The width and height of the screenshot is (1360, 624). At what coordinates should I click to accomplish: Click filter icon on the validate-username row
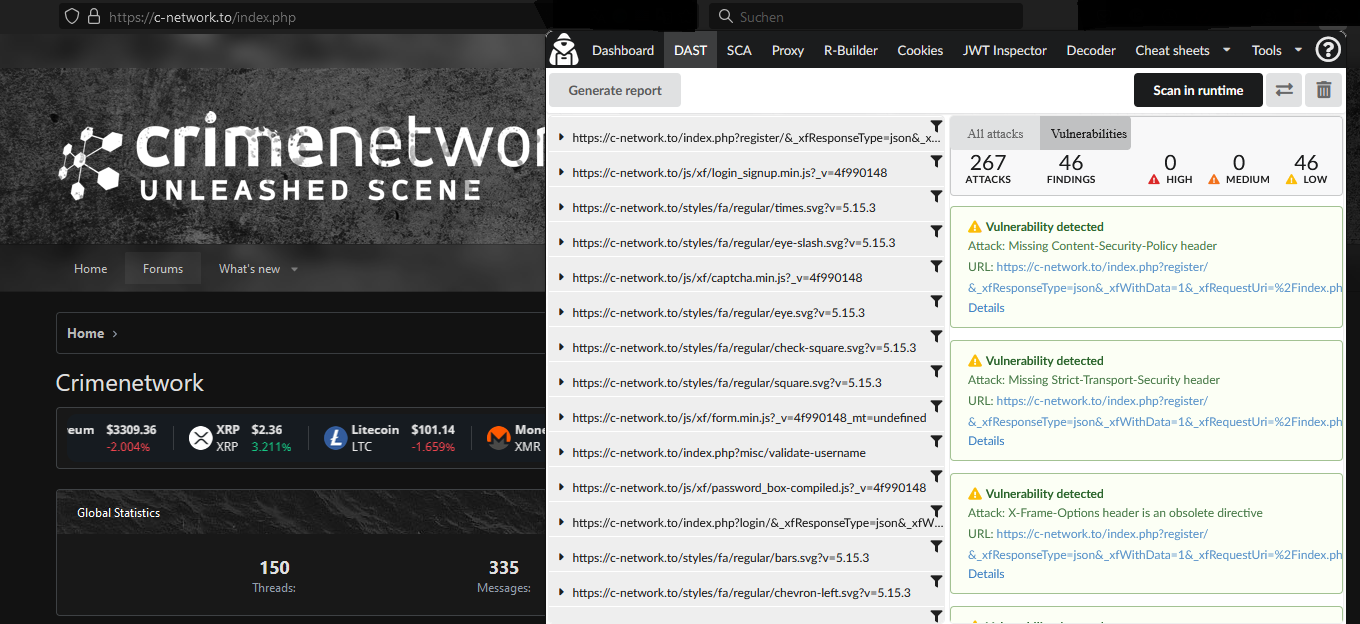[936, 441]
